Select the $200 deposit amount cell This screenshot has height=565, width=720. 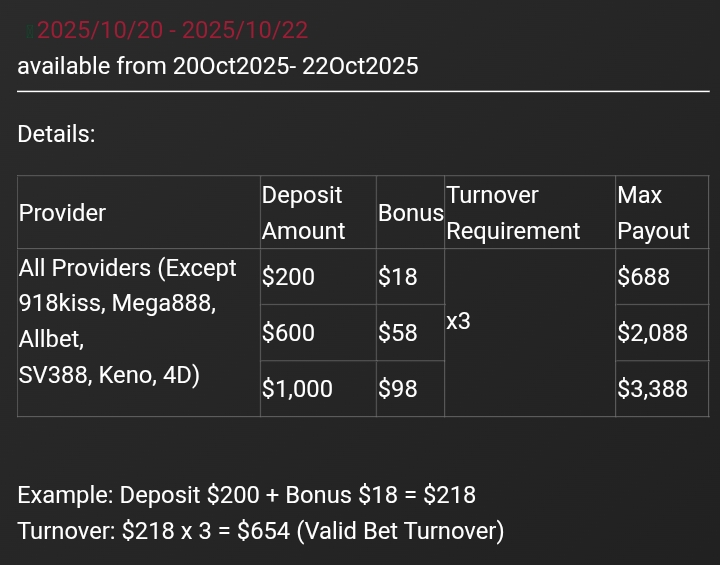288,277
